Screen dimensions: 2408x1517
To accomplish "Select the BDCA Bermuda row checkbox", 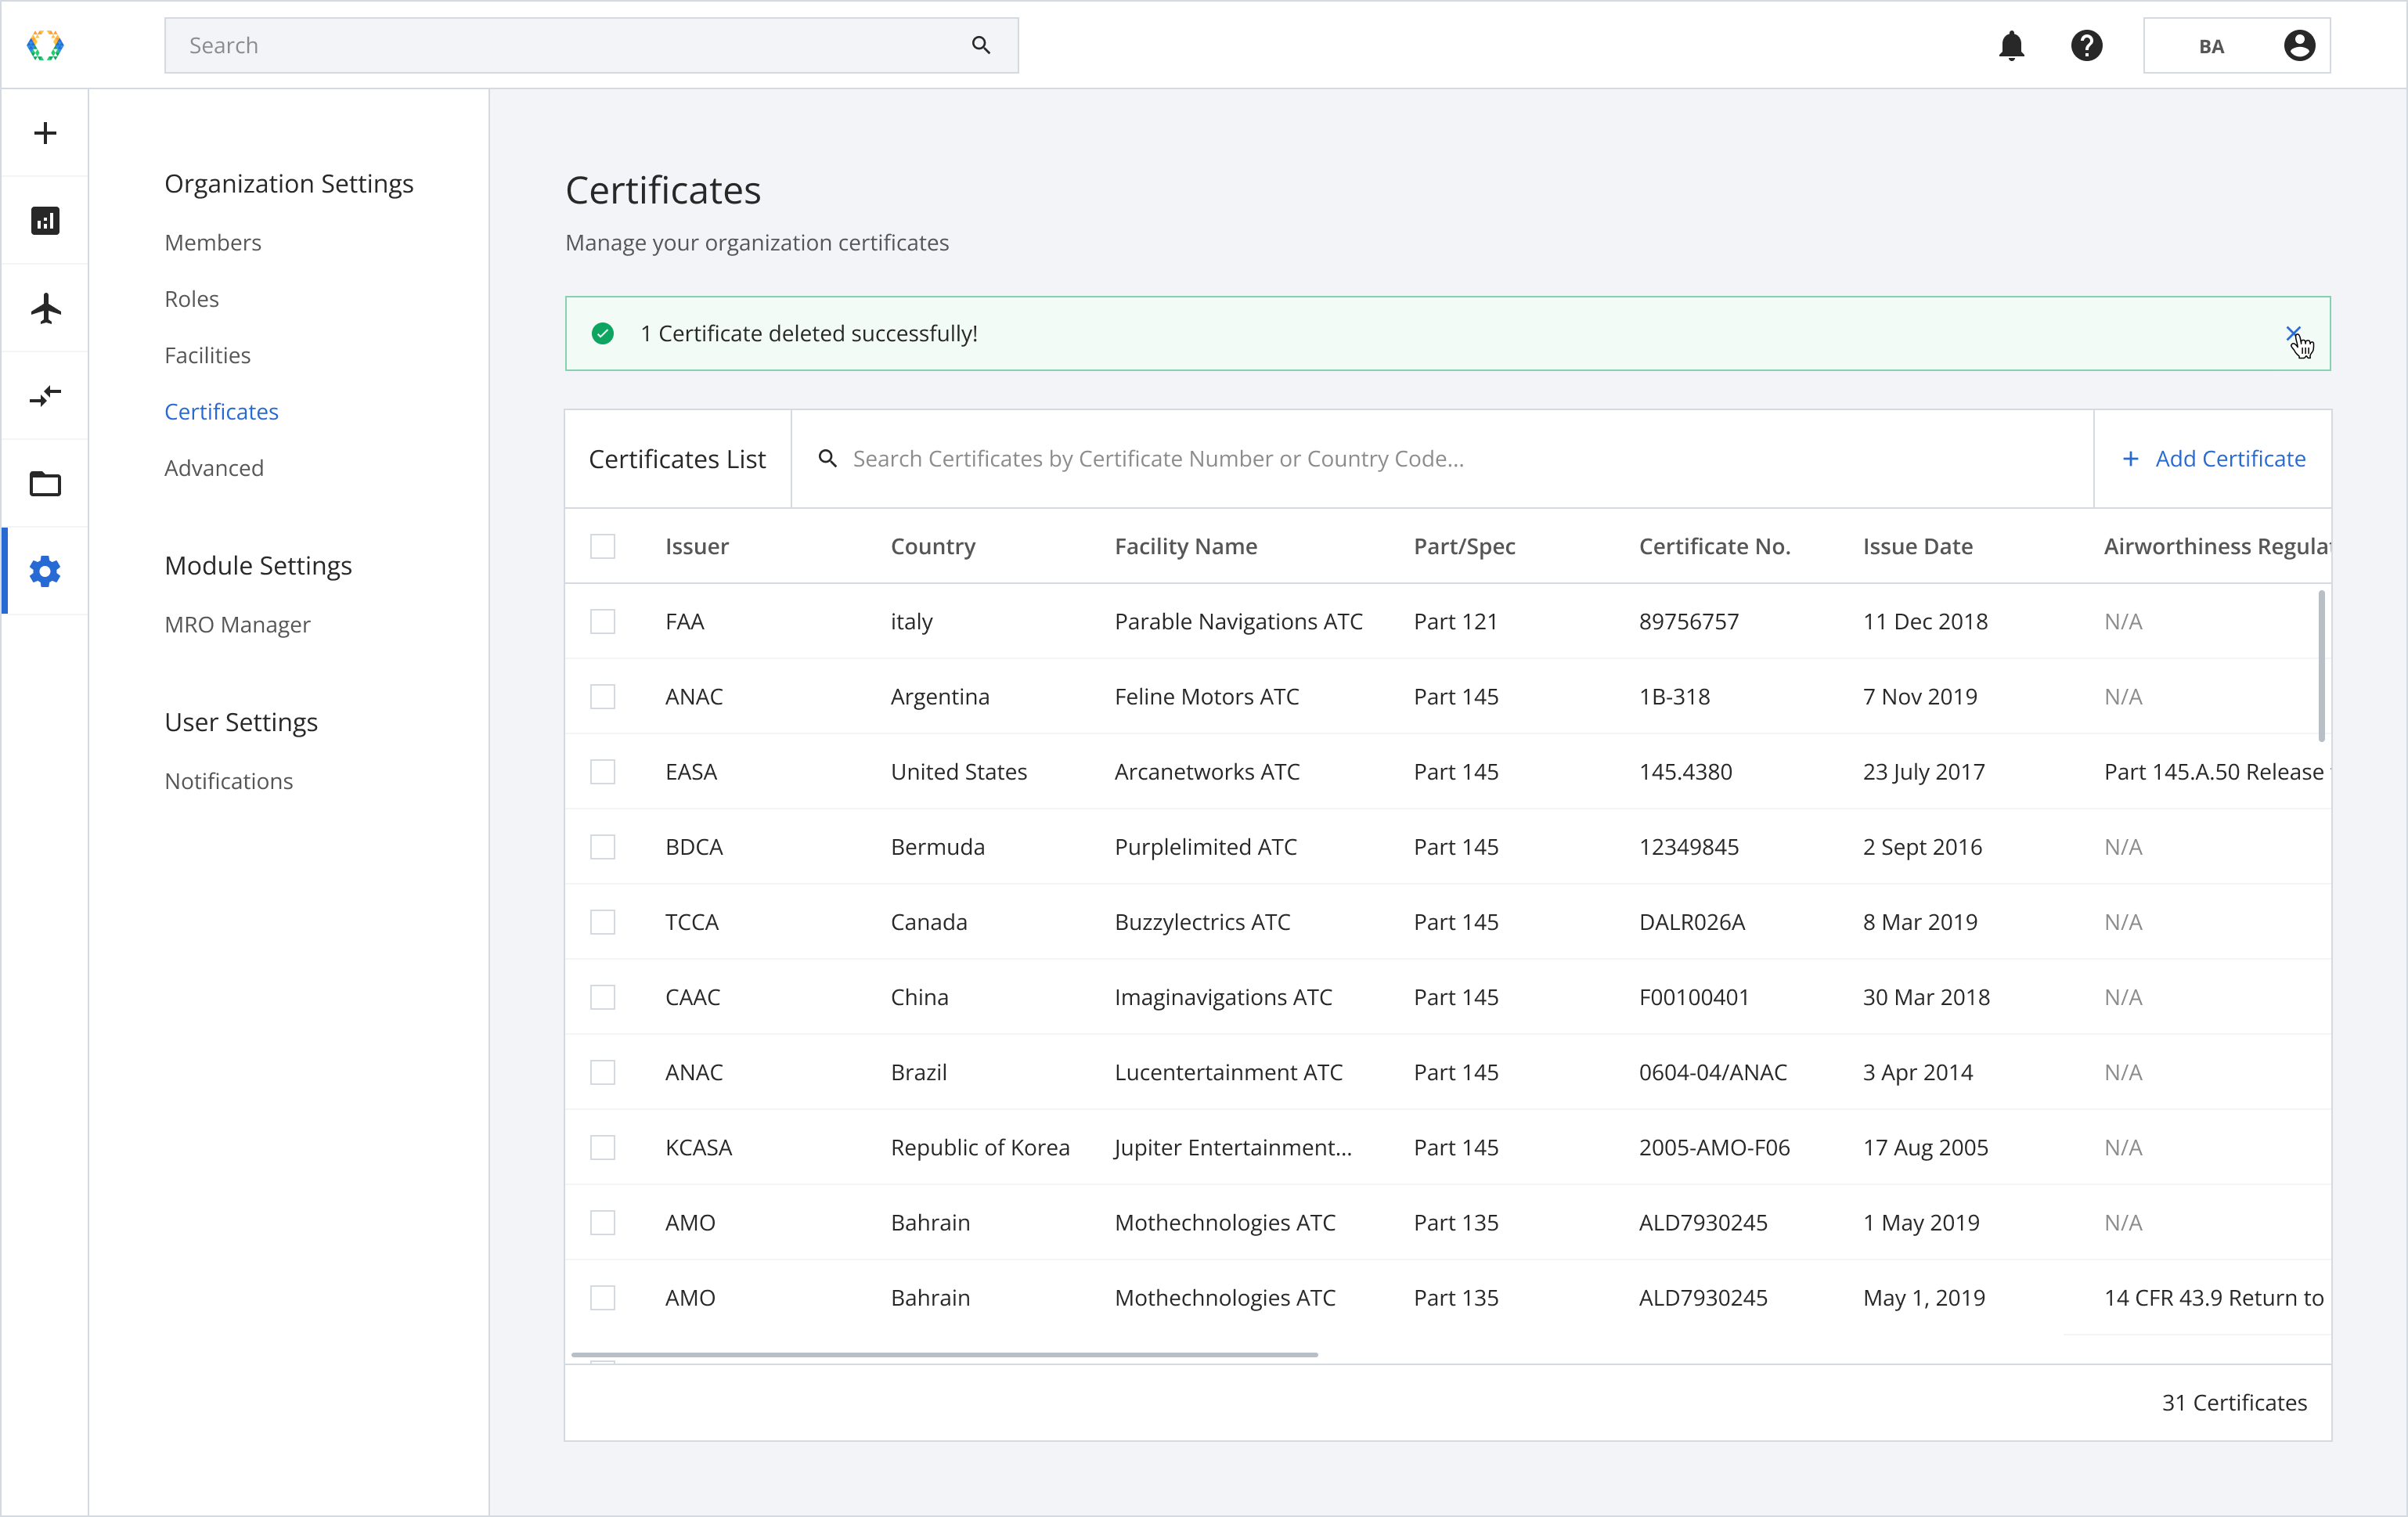I will pyautogui.click(x=603, y=847).
